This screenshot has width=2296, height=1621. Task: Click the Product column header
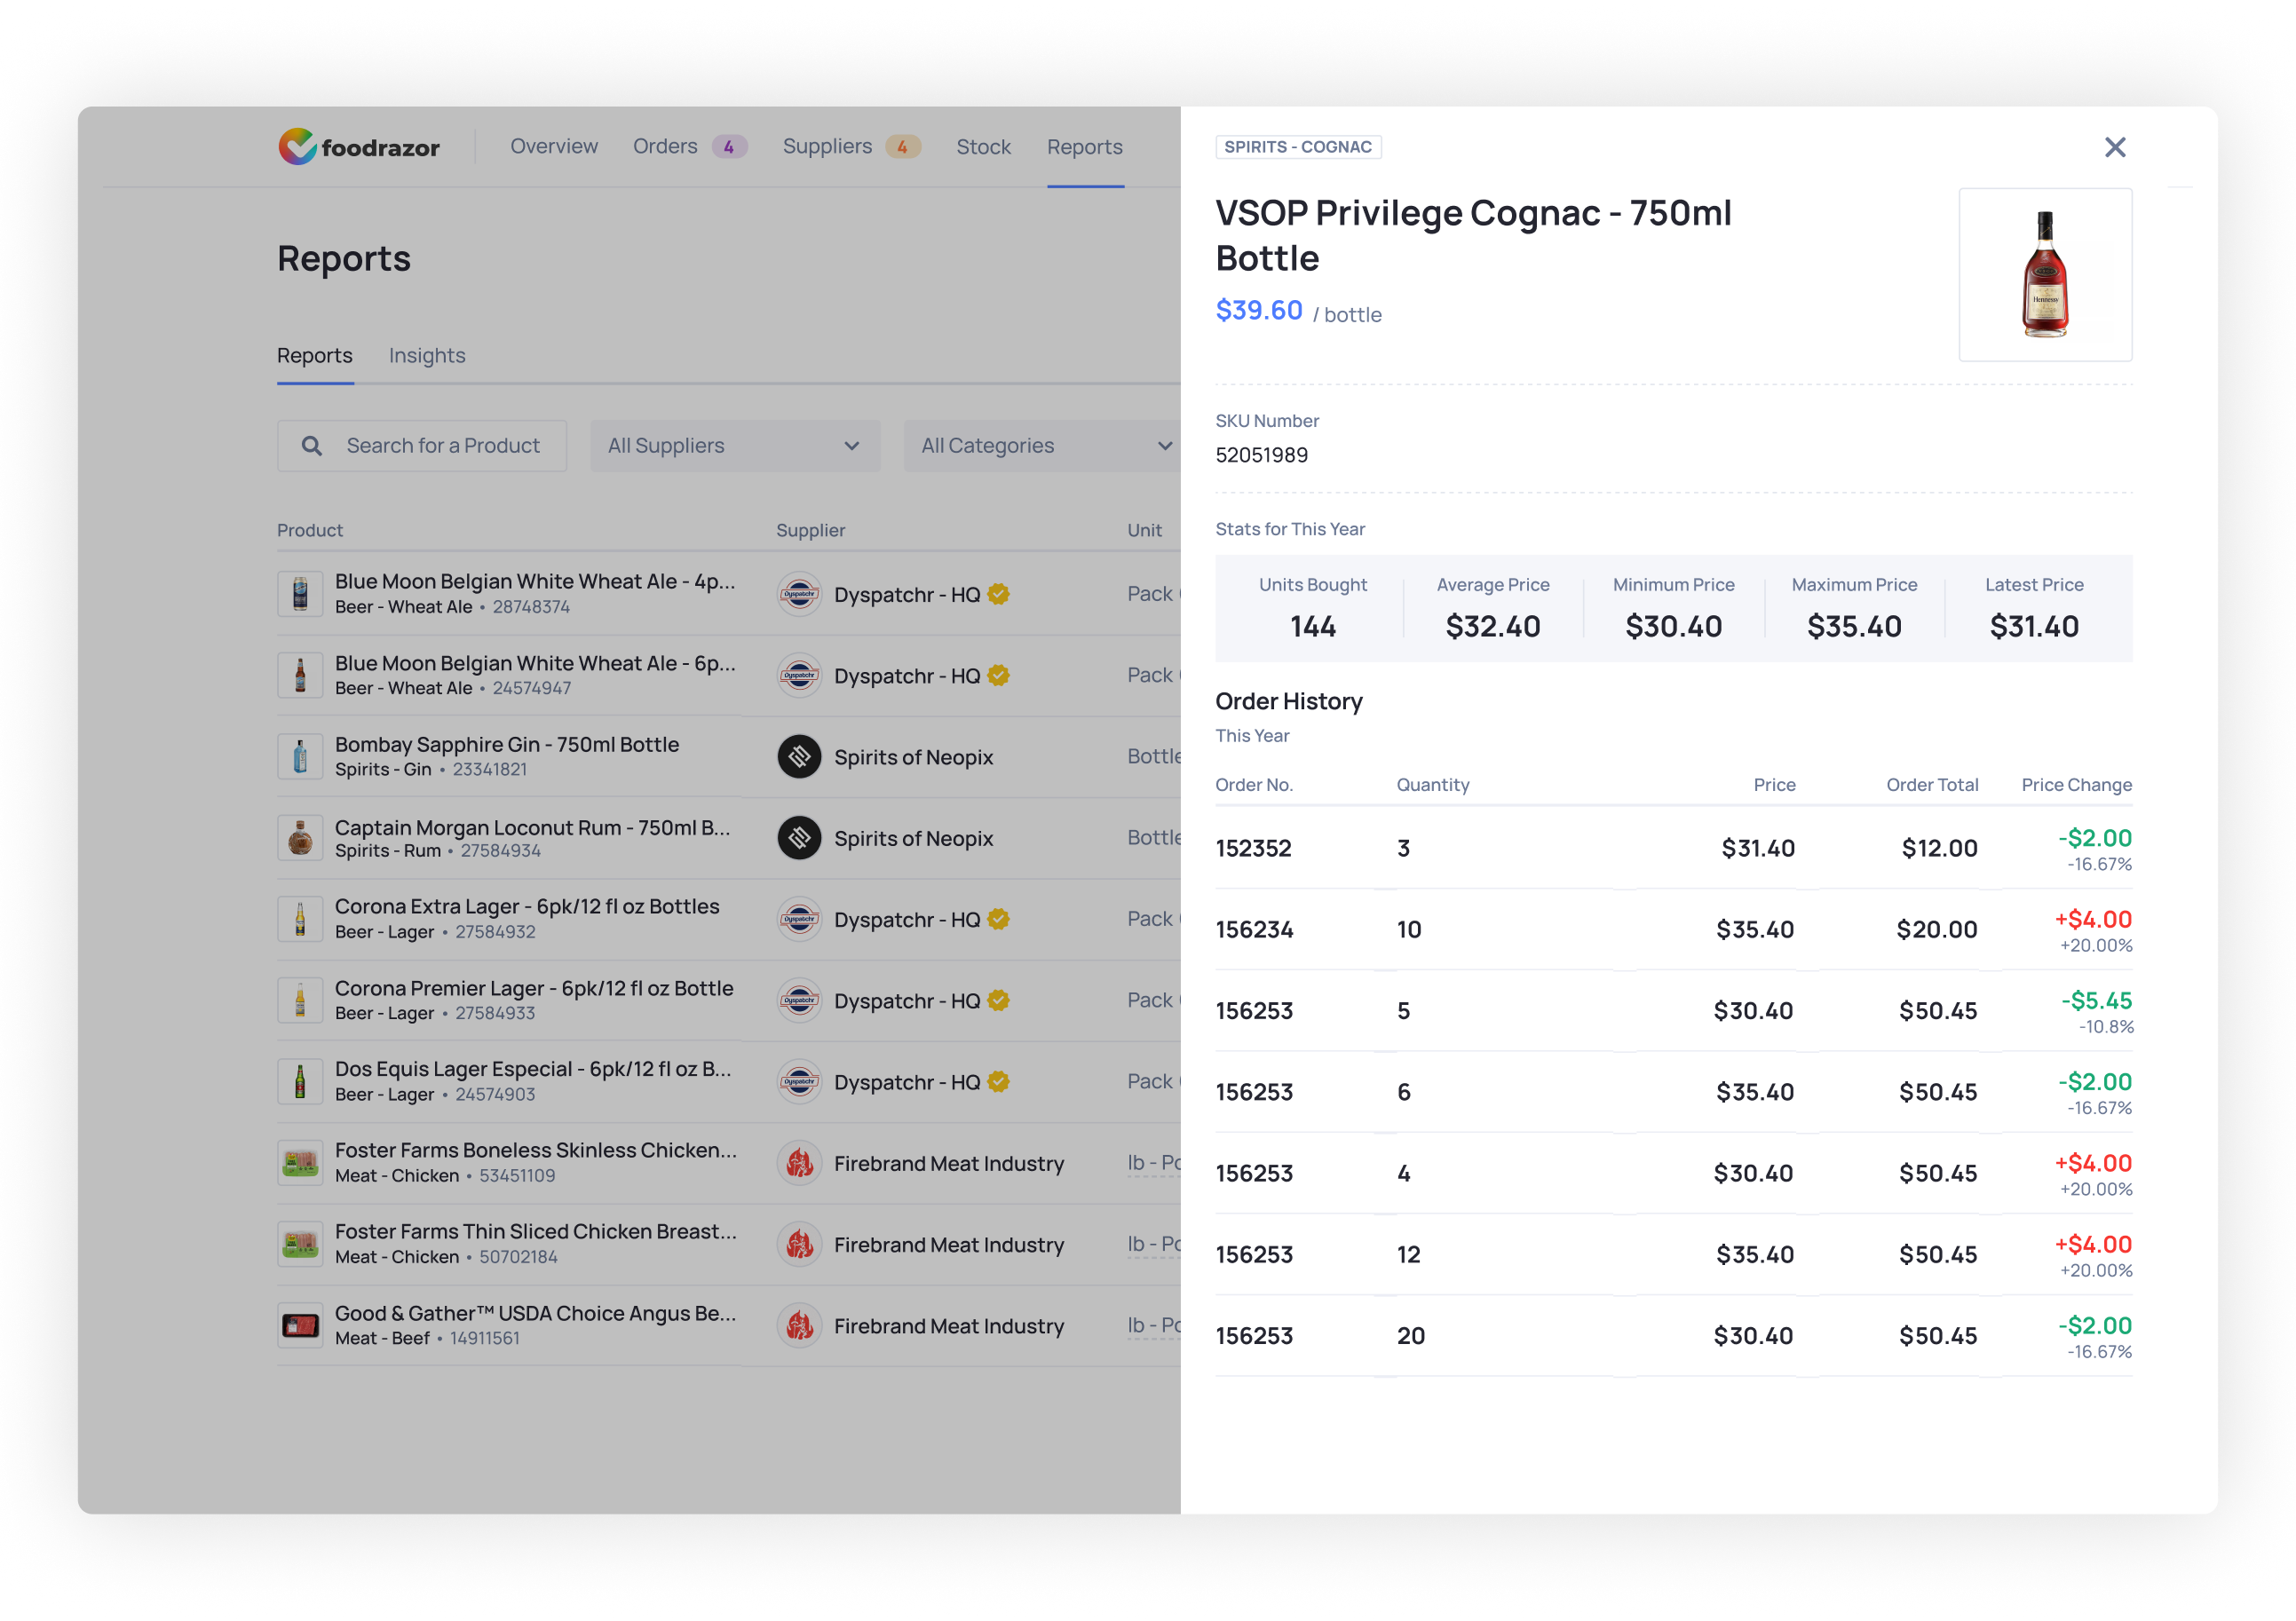tap(310, 530)
